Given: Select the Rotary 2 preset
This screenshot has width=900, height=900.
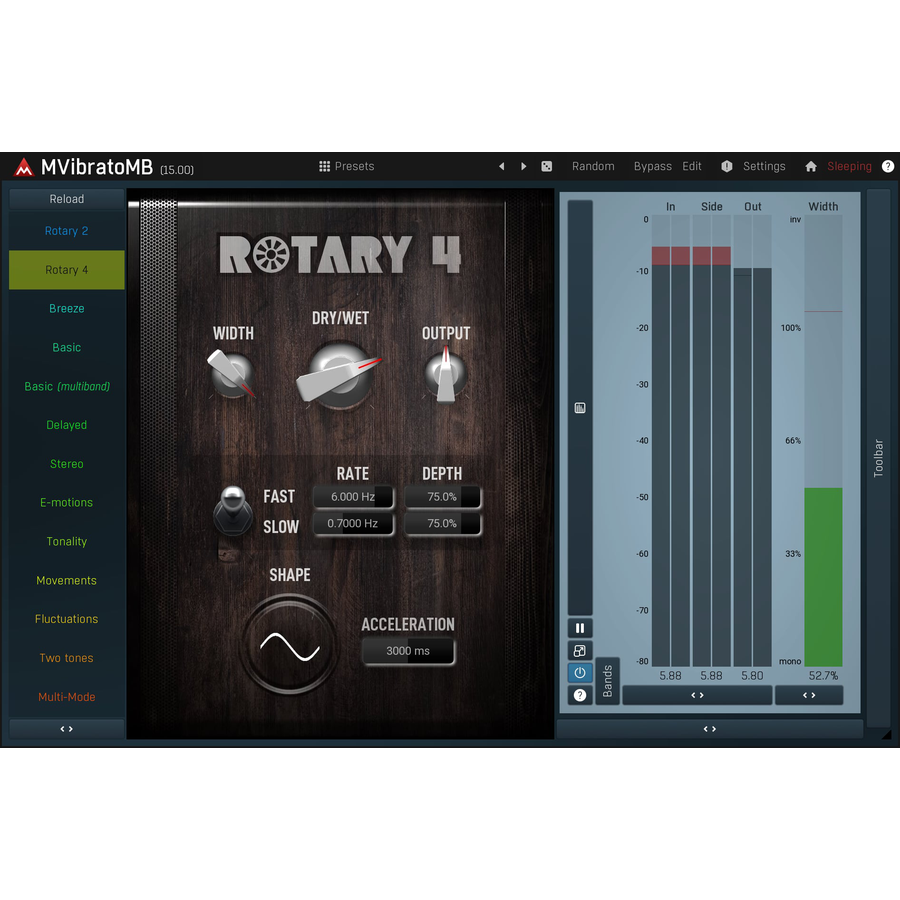Looking at the screenshot, I should pyautogui.click(x=67, y=231).
